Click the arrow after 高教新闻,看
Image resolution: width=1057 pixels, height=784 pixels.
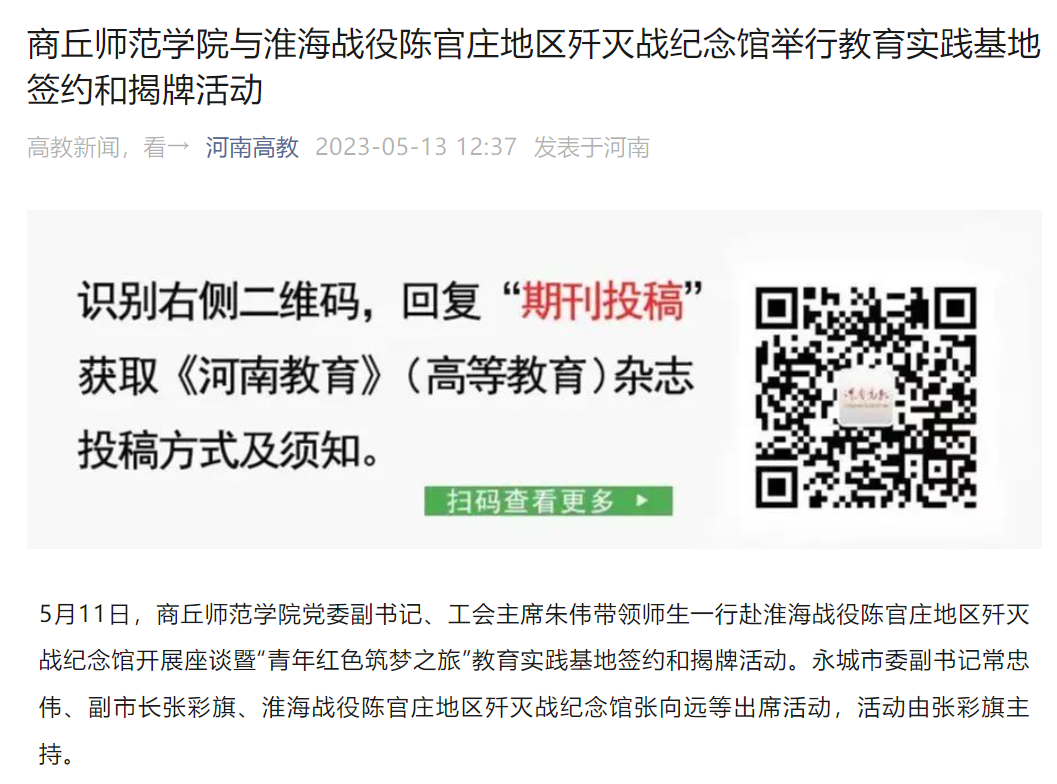coord(179,146)
